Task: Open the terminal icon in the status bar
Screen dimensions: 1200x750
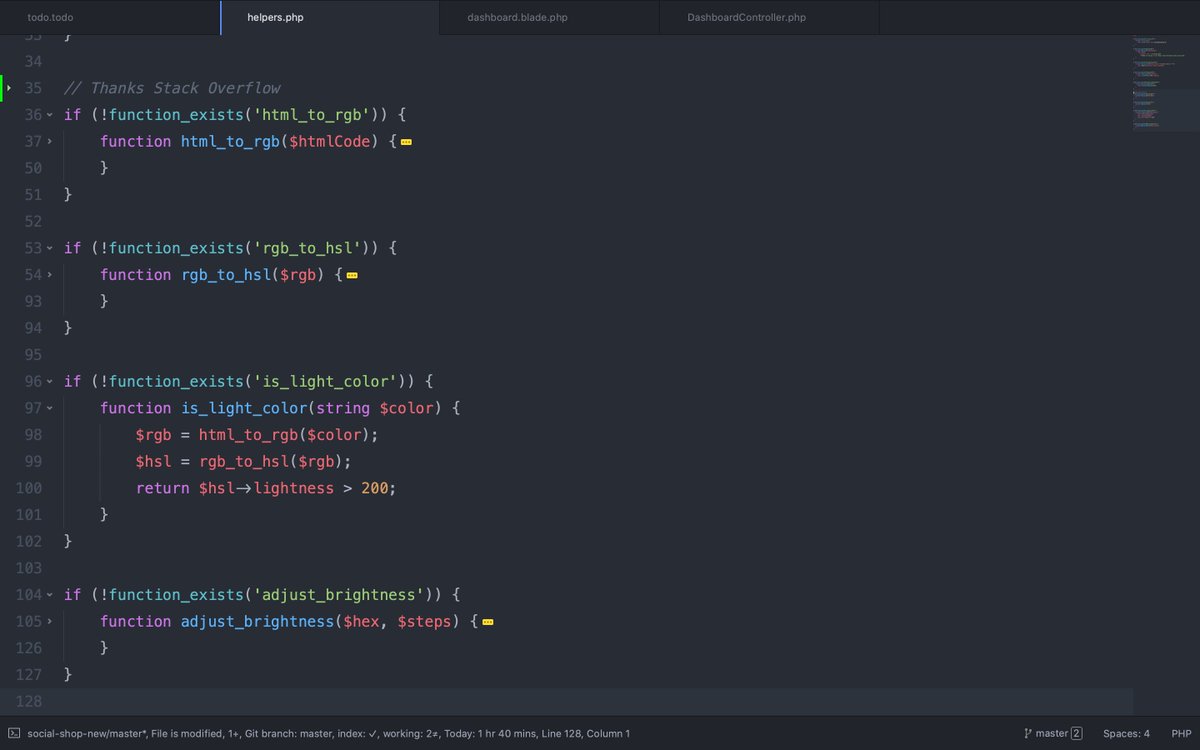Action: pos(16,733)
